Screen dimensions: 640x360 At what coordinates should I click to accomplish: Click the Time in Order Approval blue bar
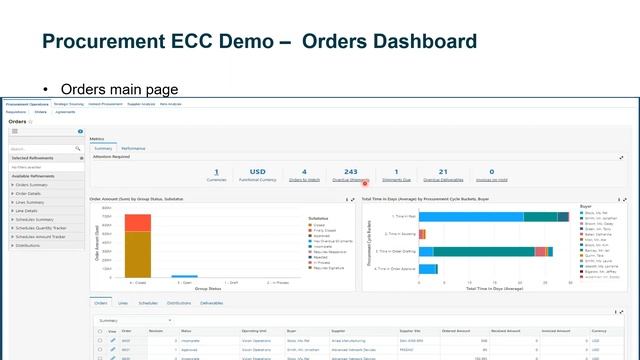pos(427,269)
